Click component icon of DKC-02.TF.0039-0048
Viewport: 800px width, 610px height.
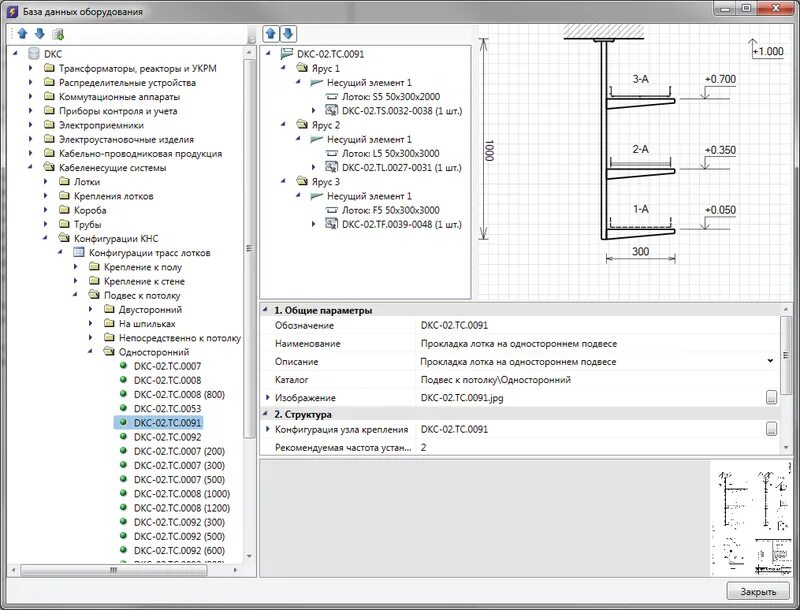coord(332,224)
